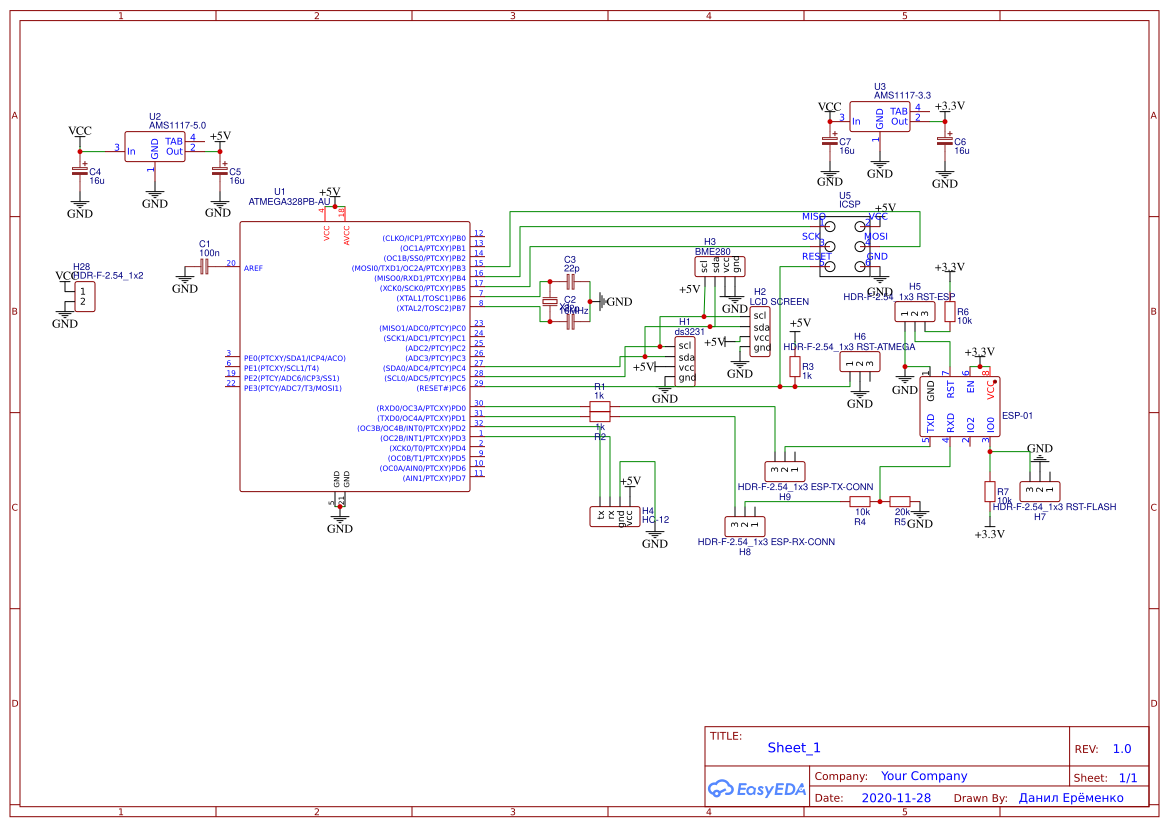Click the Sheet_1 title text
Screen dimensions: 1169x827
click(x=793, y=747)
